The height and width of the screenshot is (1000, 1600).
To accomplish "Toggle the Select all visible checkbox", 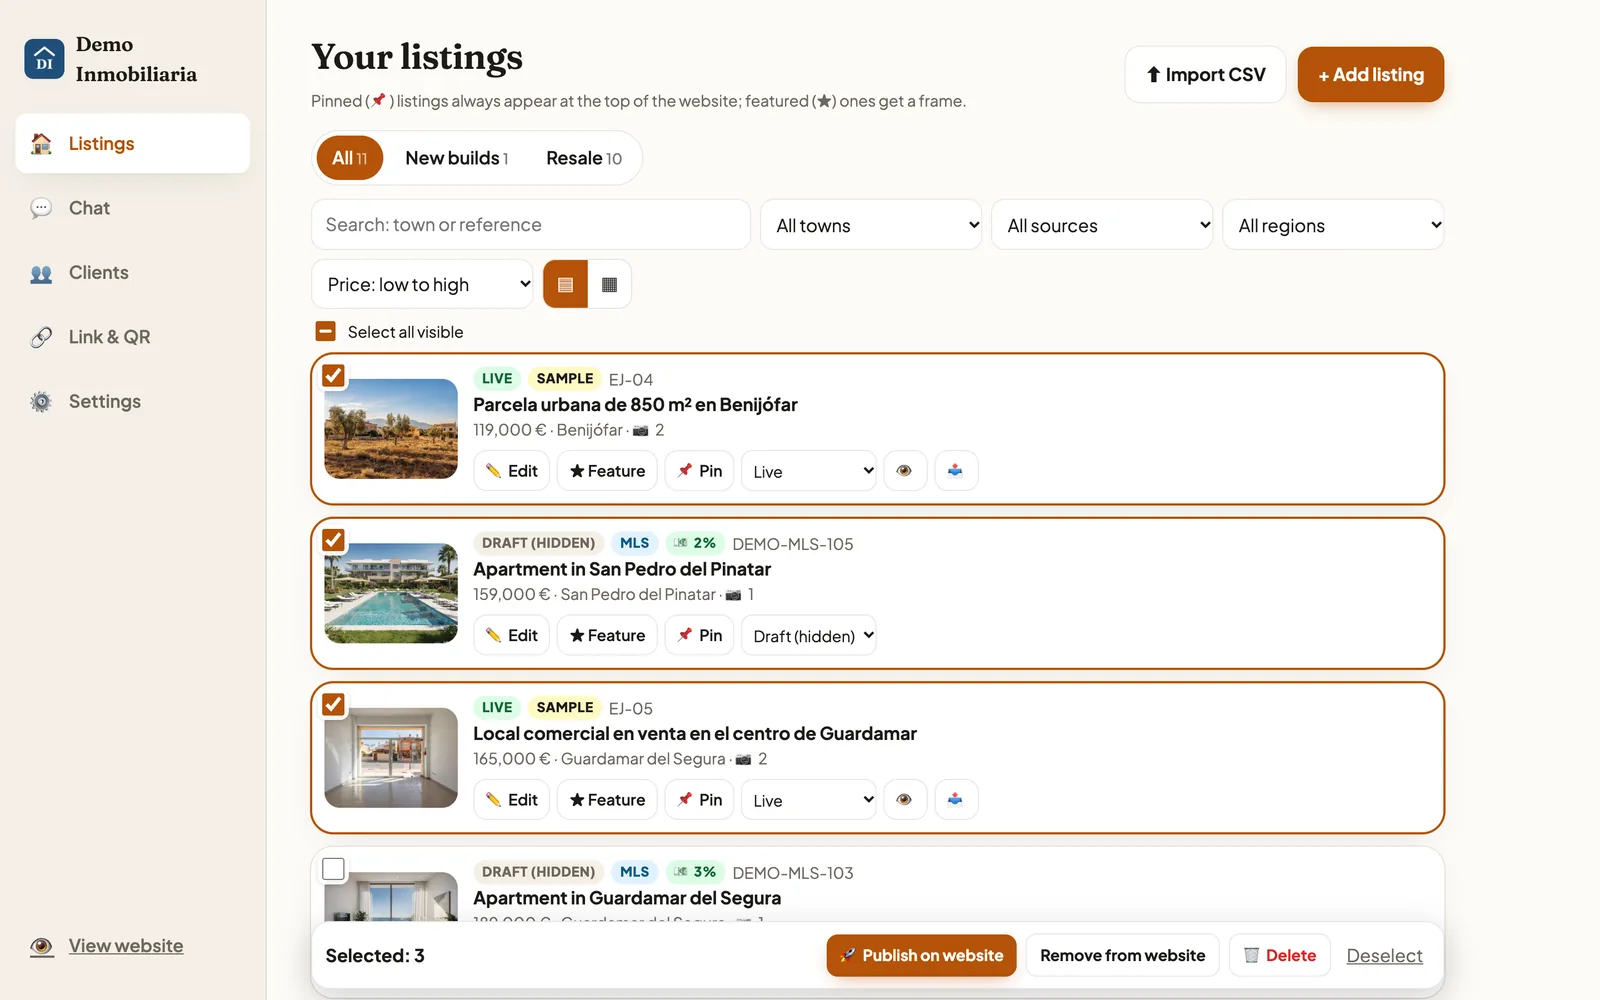I will point(326,332).
